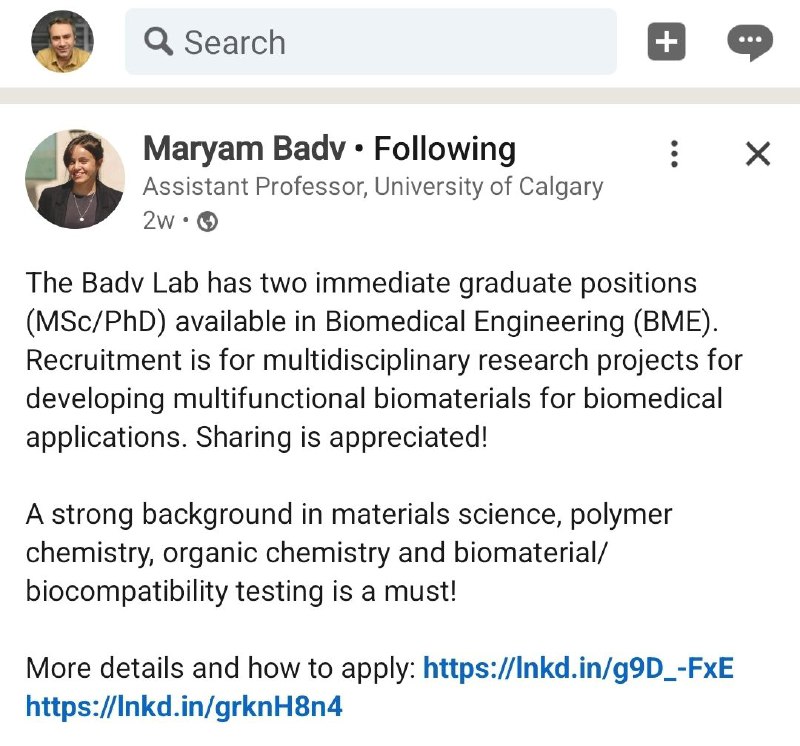Open your own profile avatar menu
Image resolution: width=800 pixels, height=746 pixels.
click(x=62, y=41)
